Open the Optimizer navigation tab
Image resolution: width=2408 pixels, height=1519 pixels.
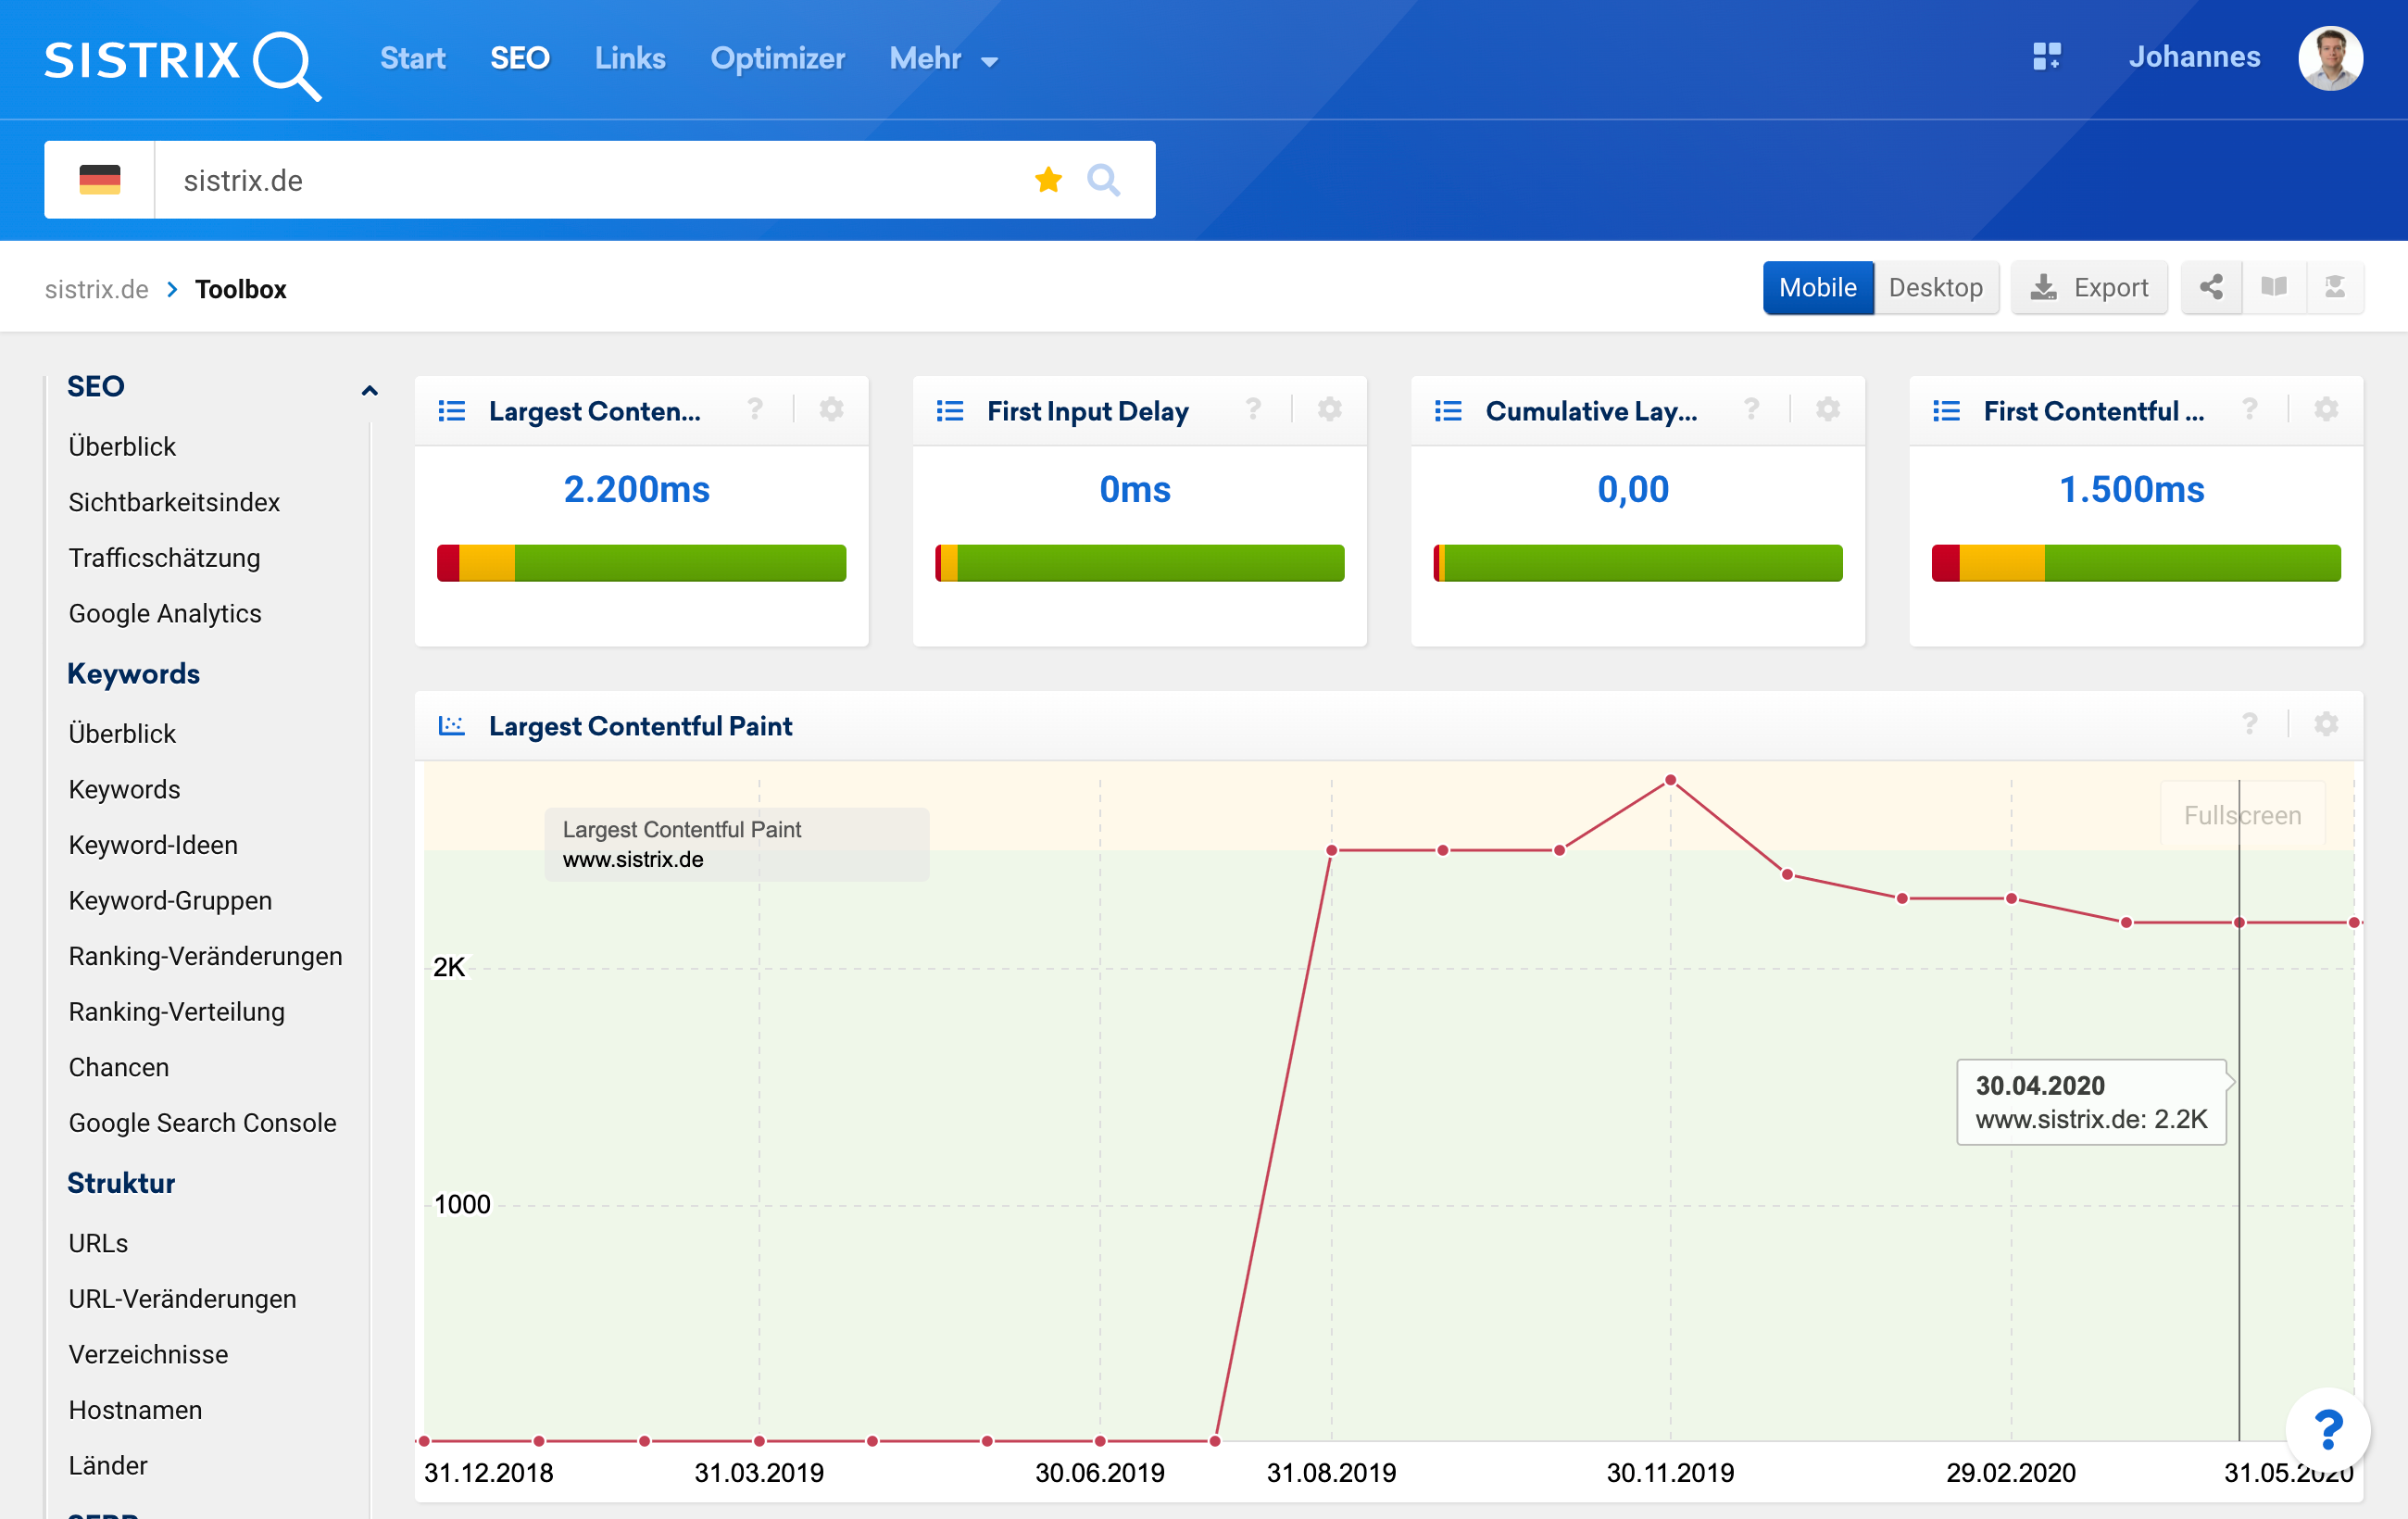pos(777,59)
